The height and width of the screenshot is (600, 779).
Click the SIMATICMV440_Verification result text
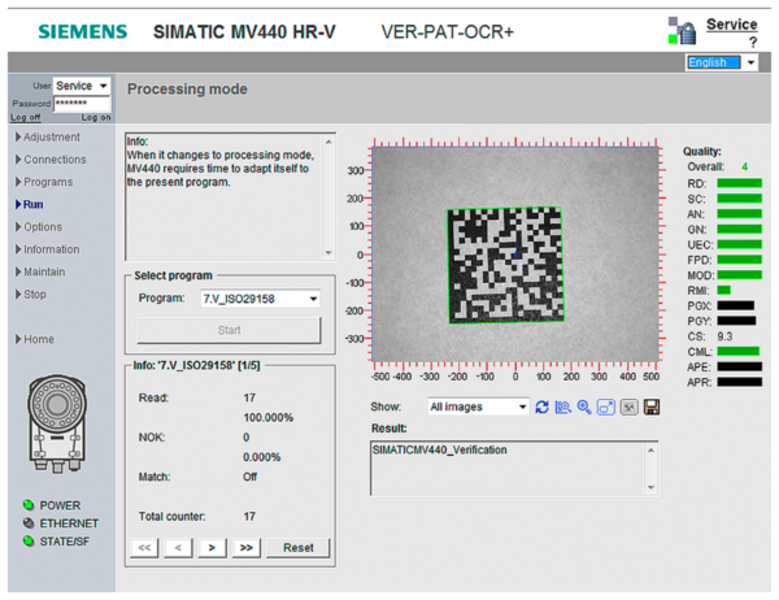[440, 450]
